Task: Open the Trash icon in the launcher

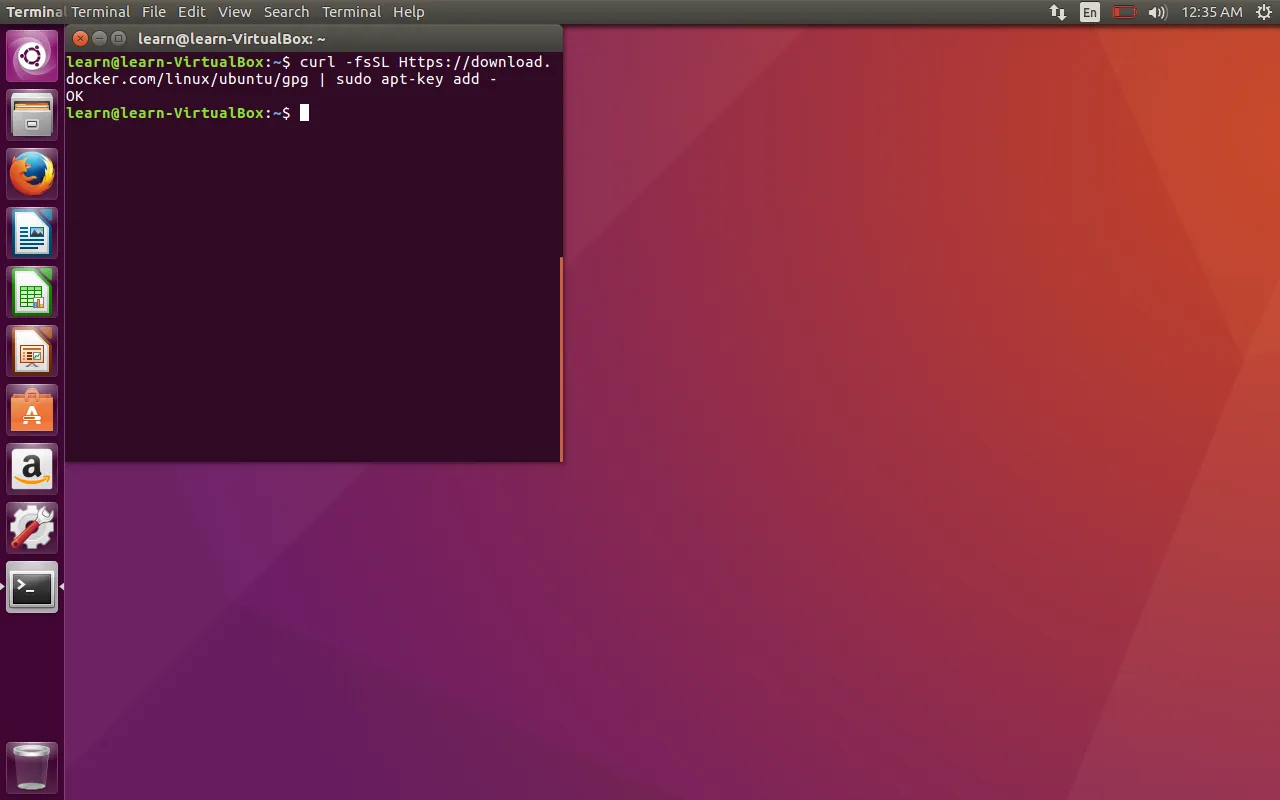Action: point(32,768)
